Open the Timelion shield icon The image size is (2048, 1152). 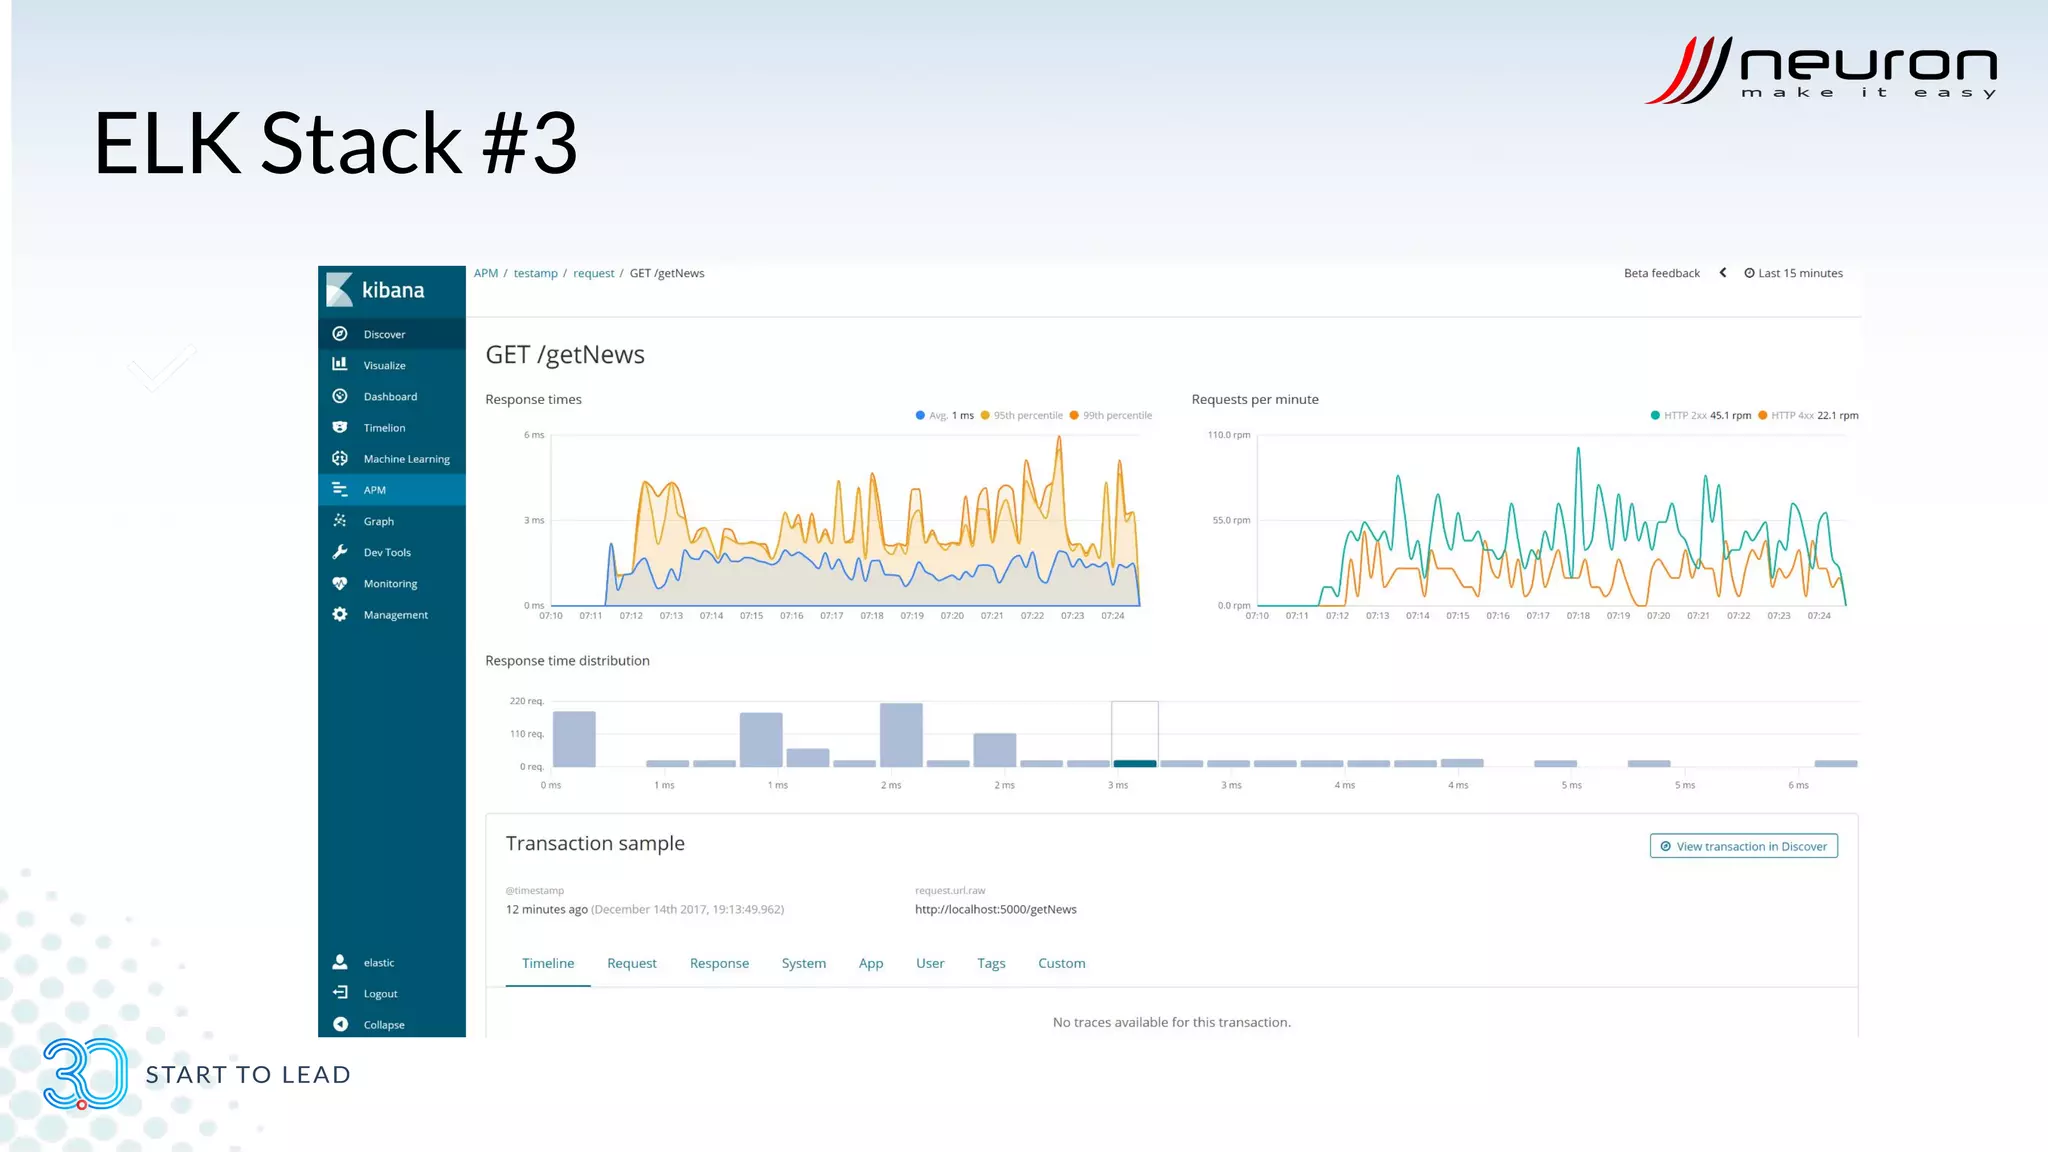click(340, 427)
